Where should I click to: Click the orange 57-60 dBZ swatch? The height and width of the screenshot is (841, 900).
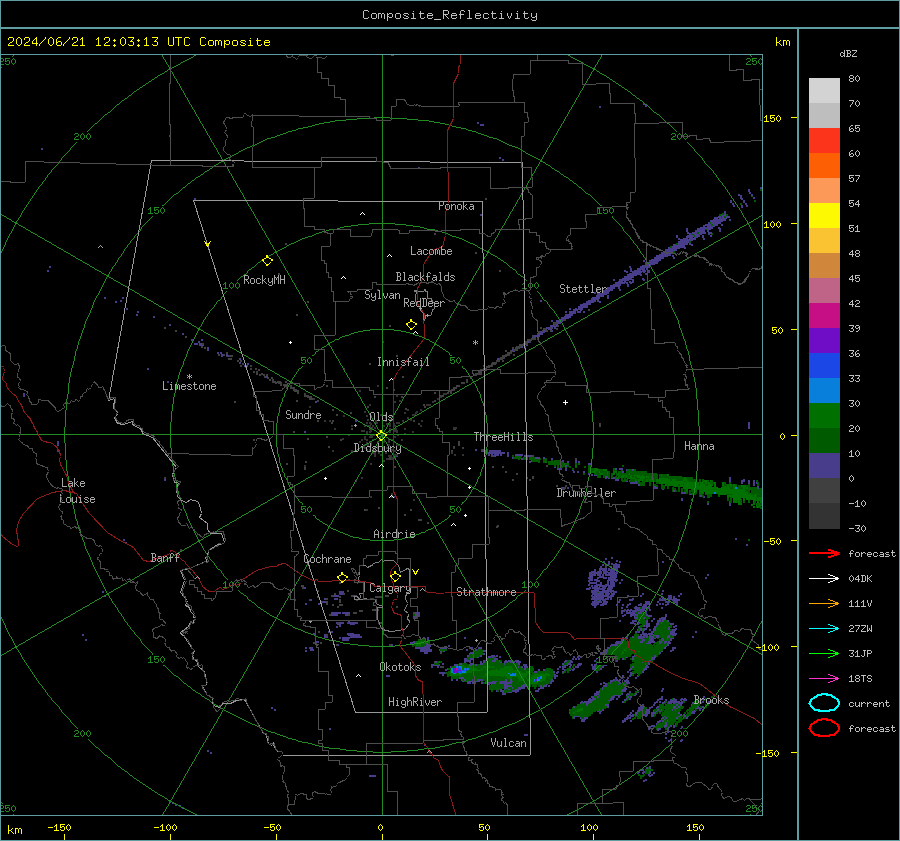tap(824, 166)
